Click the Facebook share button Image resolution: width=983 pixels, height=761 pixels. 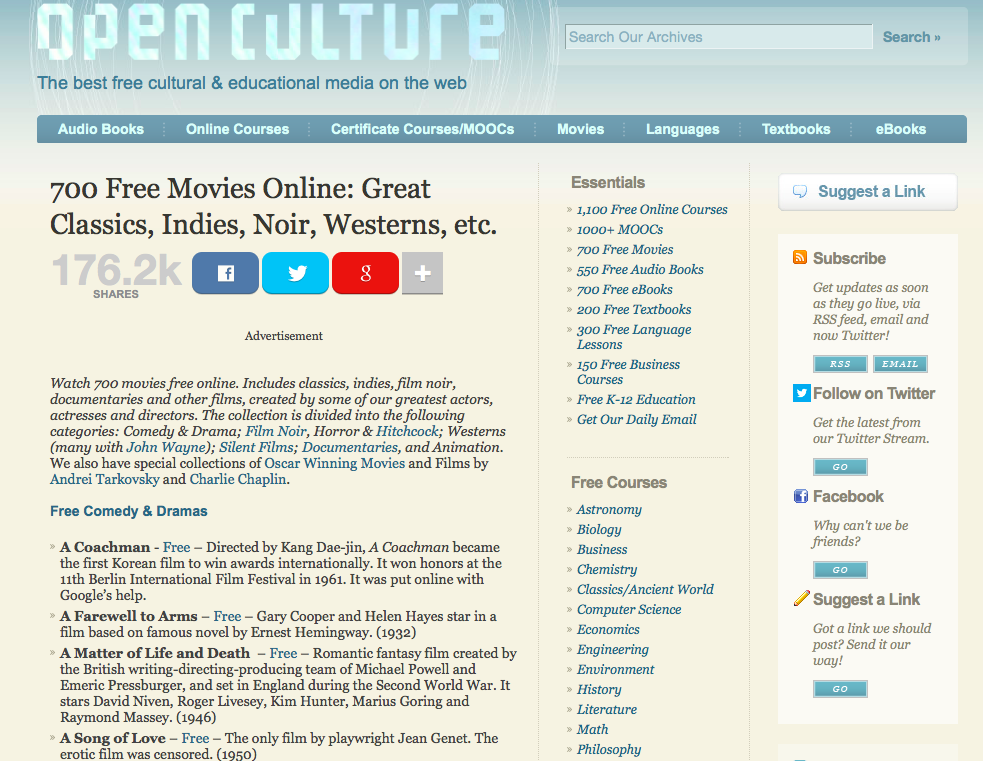(225, 273)
